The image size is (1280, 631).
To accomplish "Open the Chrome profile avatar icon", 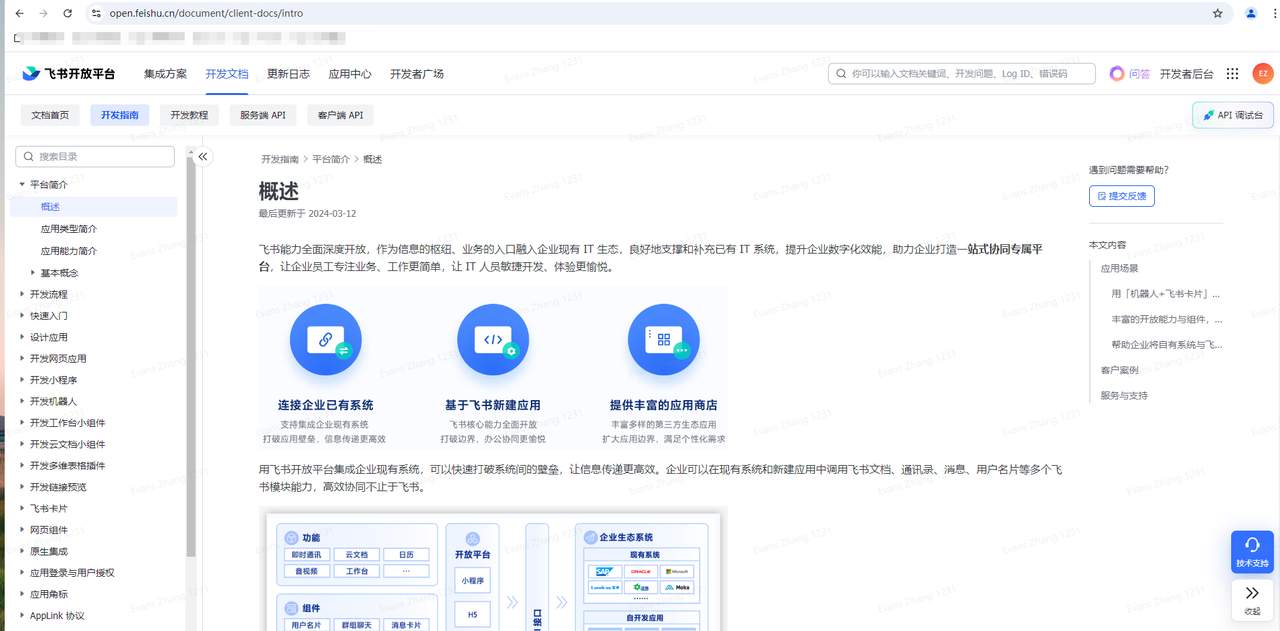I will (x=1251, y=14).
